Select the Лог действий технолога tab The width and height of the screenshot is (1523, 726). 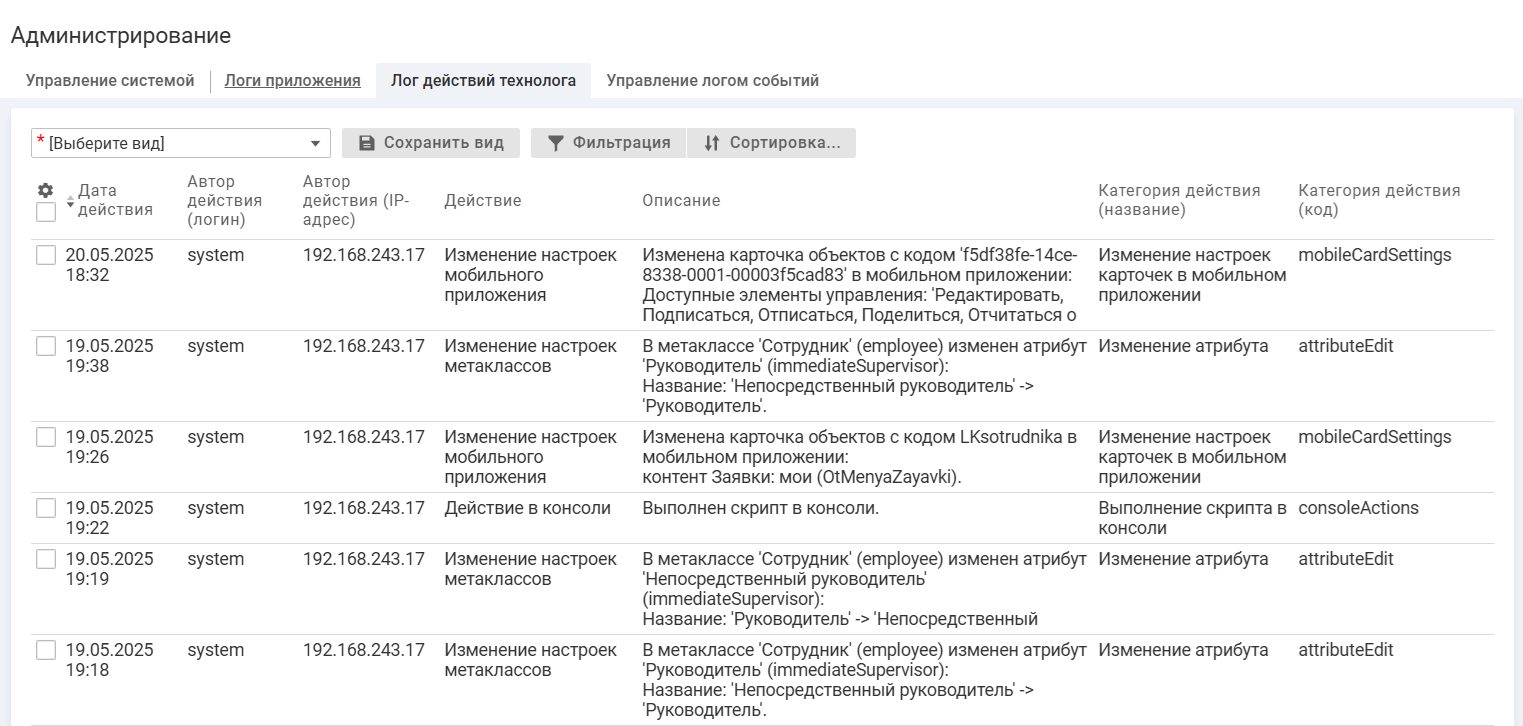click(x=483, y=81)
